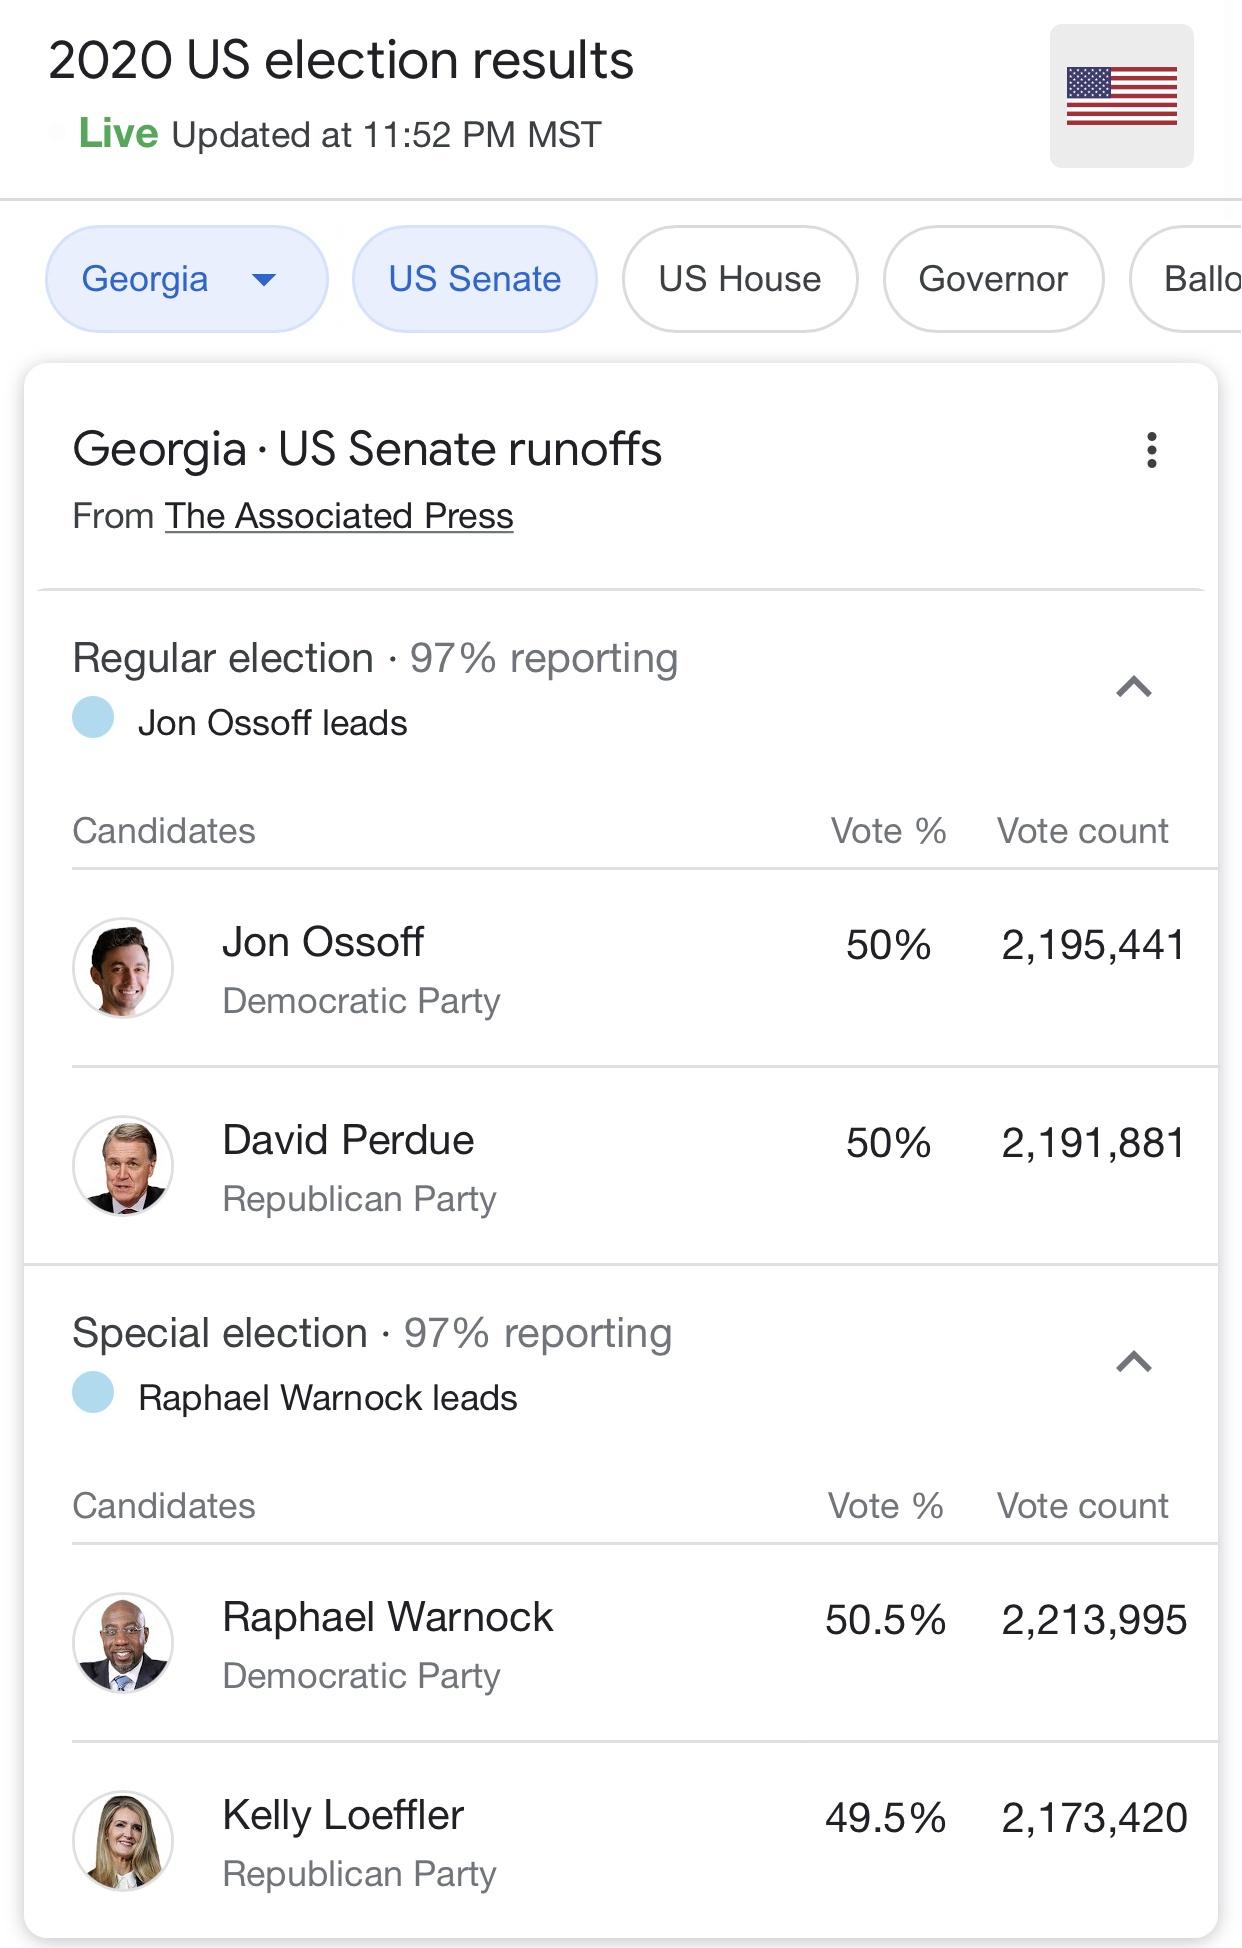Click blue dot beside Jon Ossoff leads
This screenshot has width=1242, height=1948.
point(94,718)
